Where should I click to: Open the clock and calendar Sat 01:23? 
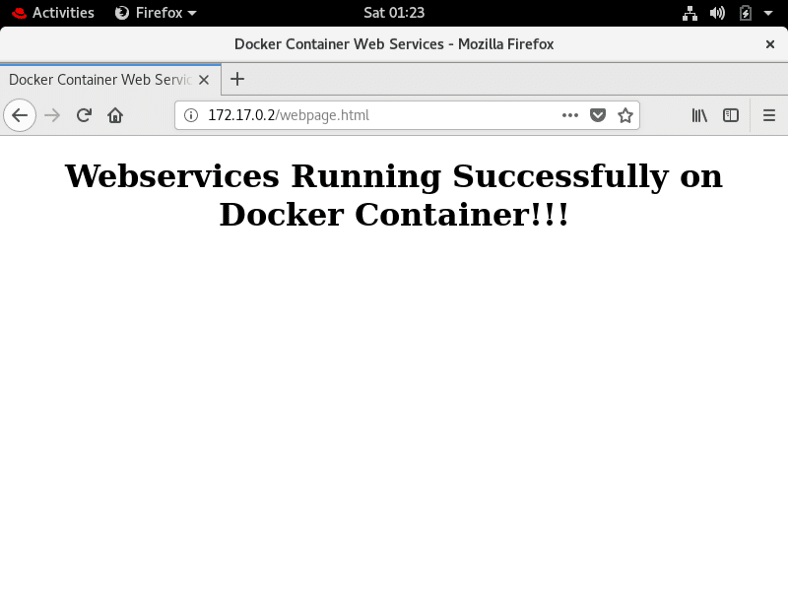394,13
